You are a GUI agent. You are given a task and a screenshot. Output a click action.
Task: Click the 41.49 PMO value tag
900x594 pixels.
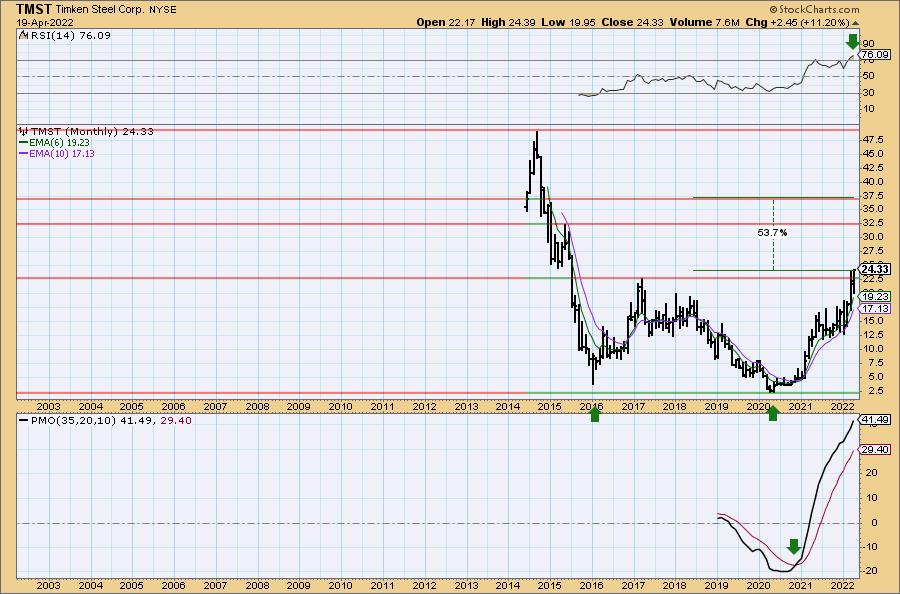point(875,420)
